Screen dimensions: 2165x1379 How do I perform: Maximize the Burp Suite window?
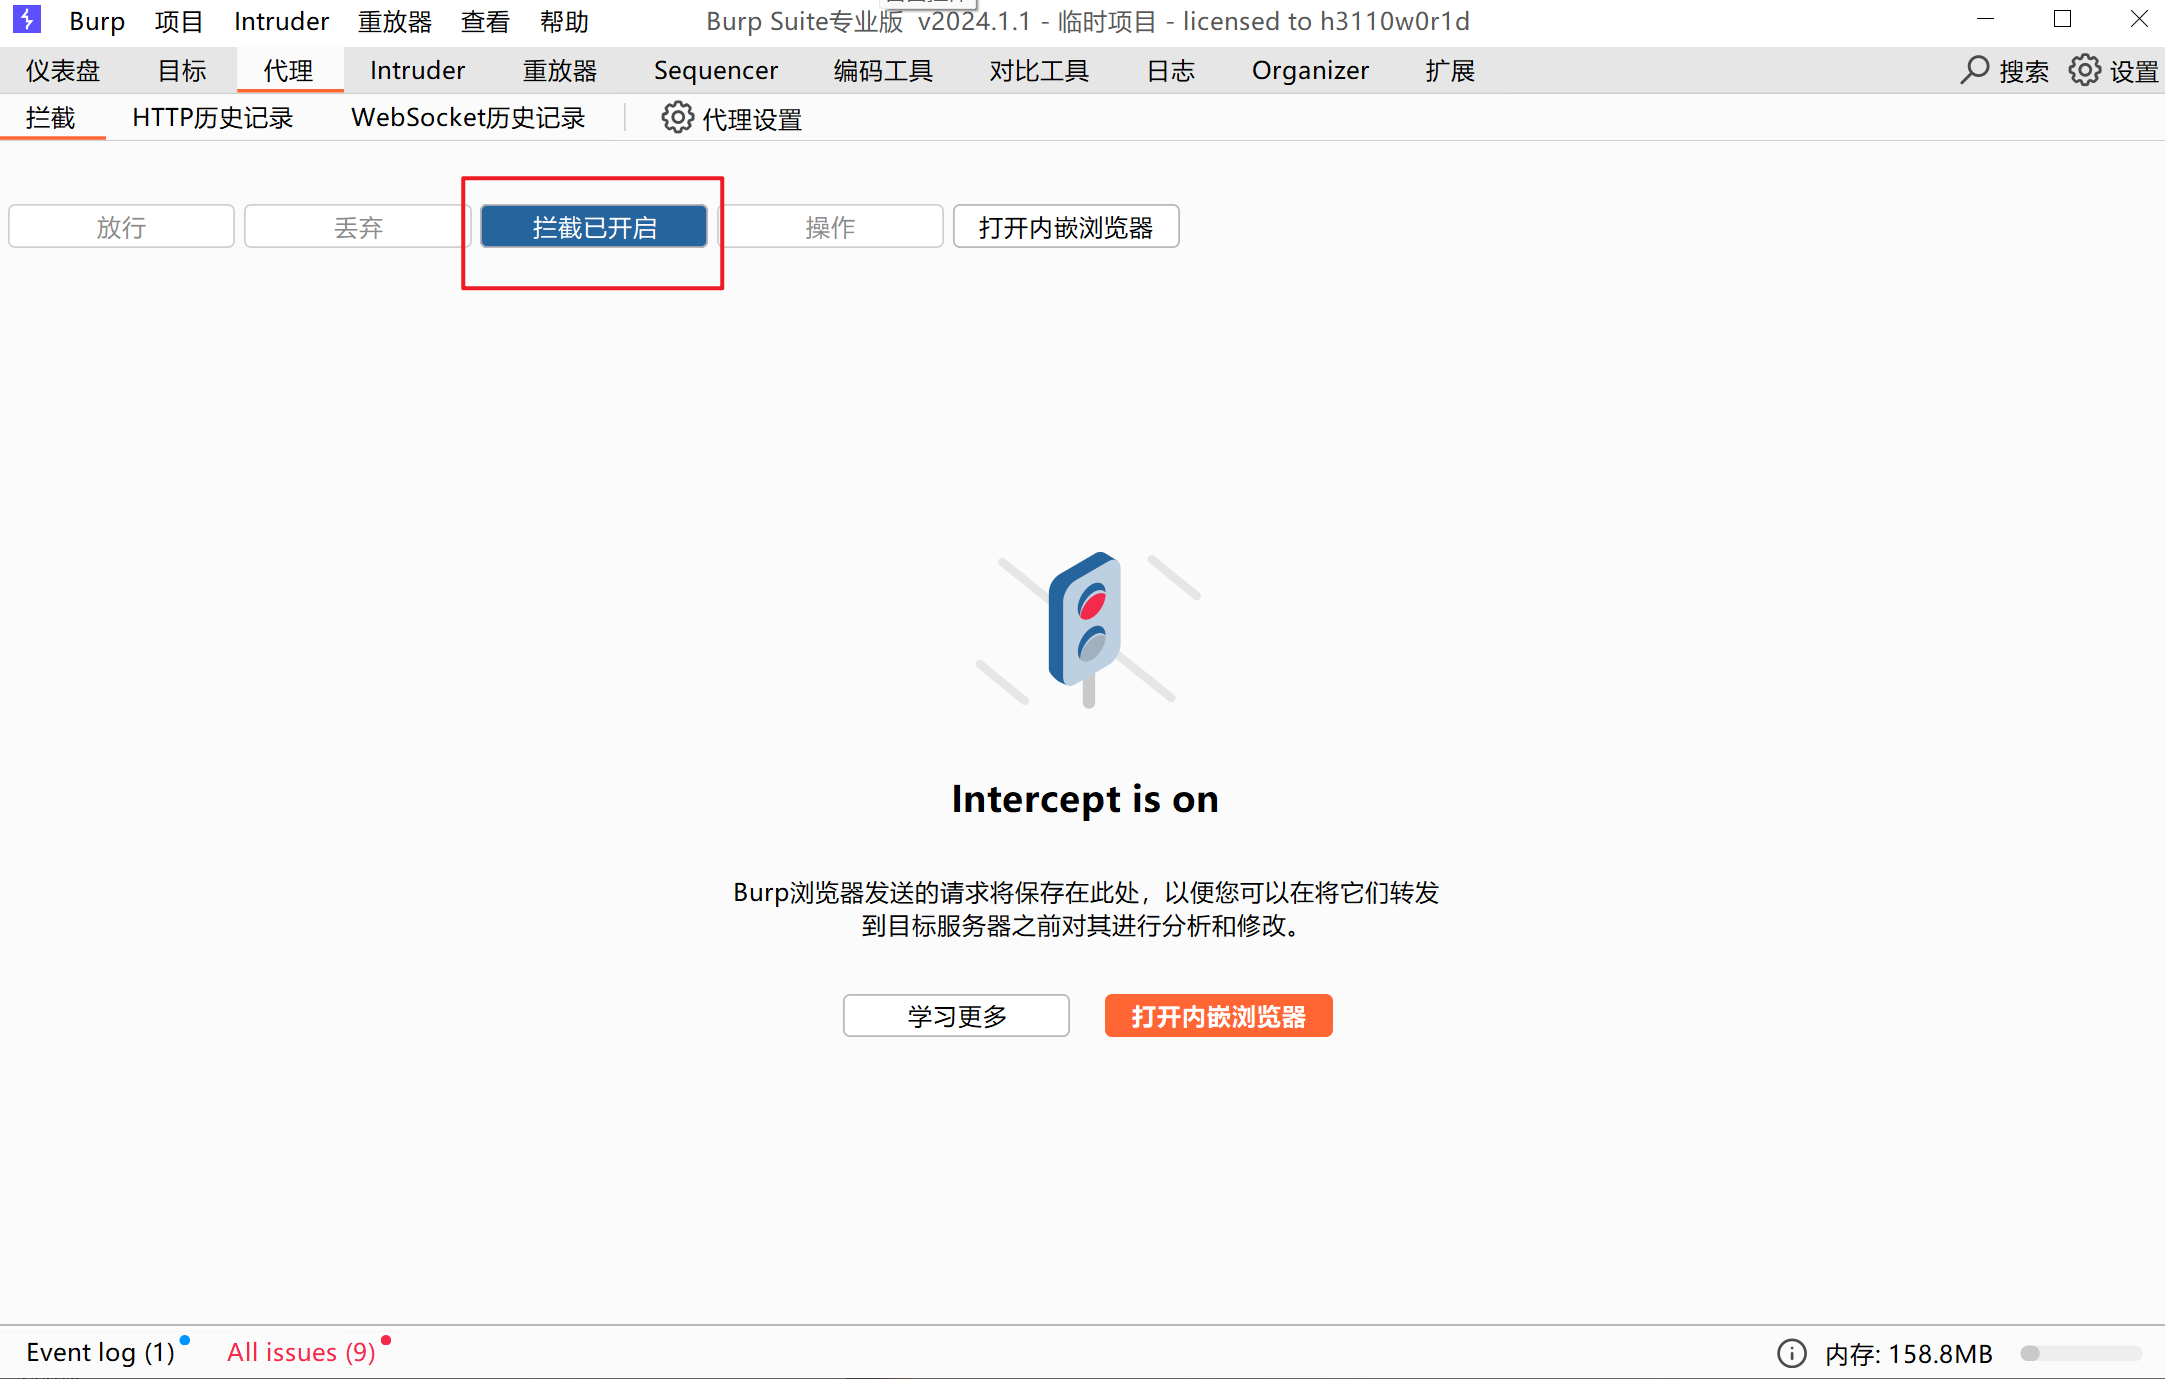(x=2062, y=19)
